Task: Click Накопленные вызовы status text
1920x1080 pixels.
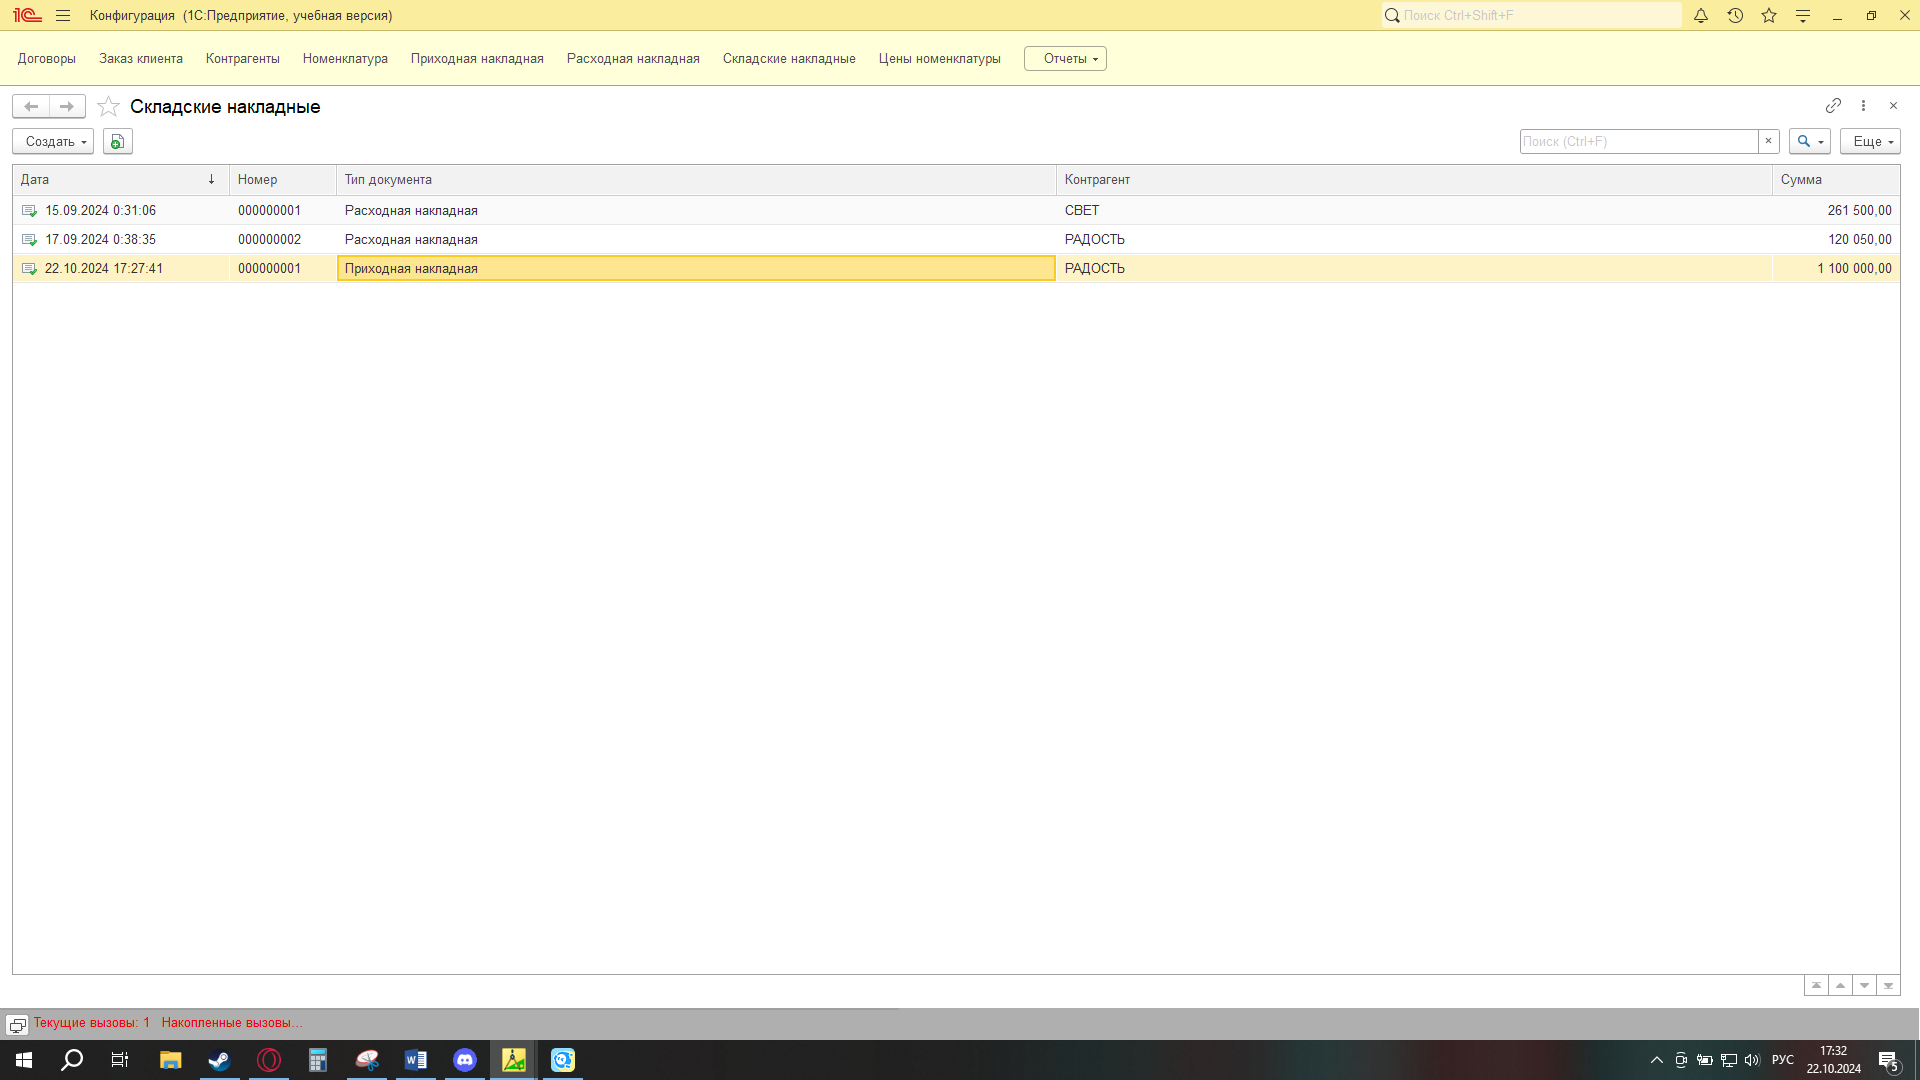Action: (231, 1022)
